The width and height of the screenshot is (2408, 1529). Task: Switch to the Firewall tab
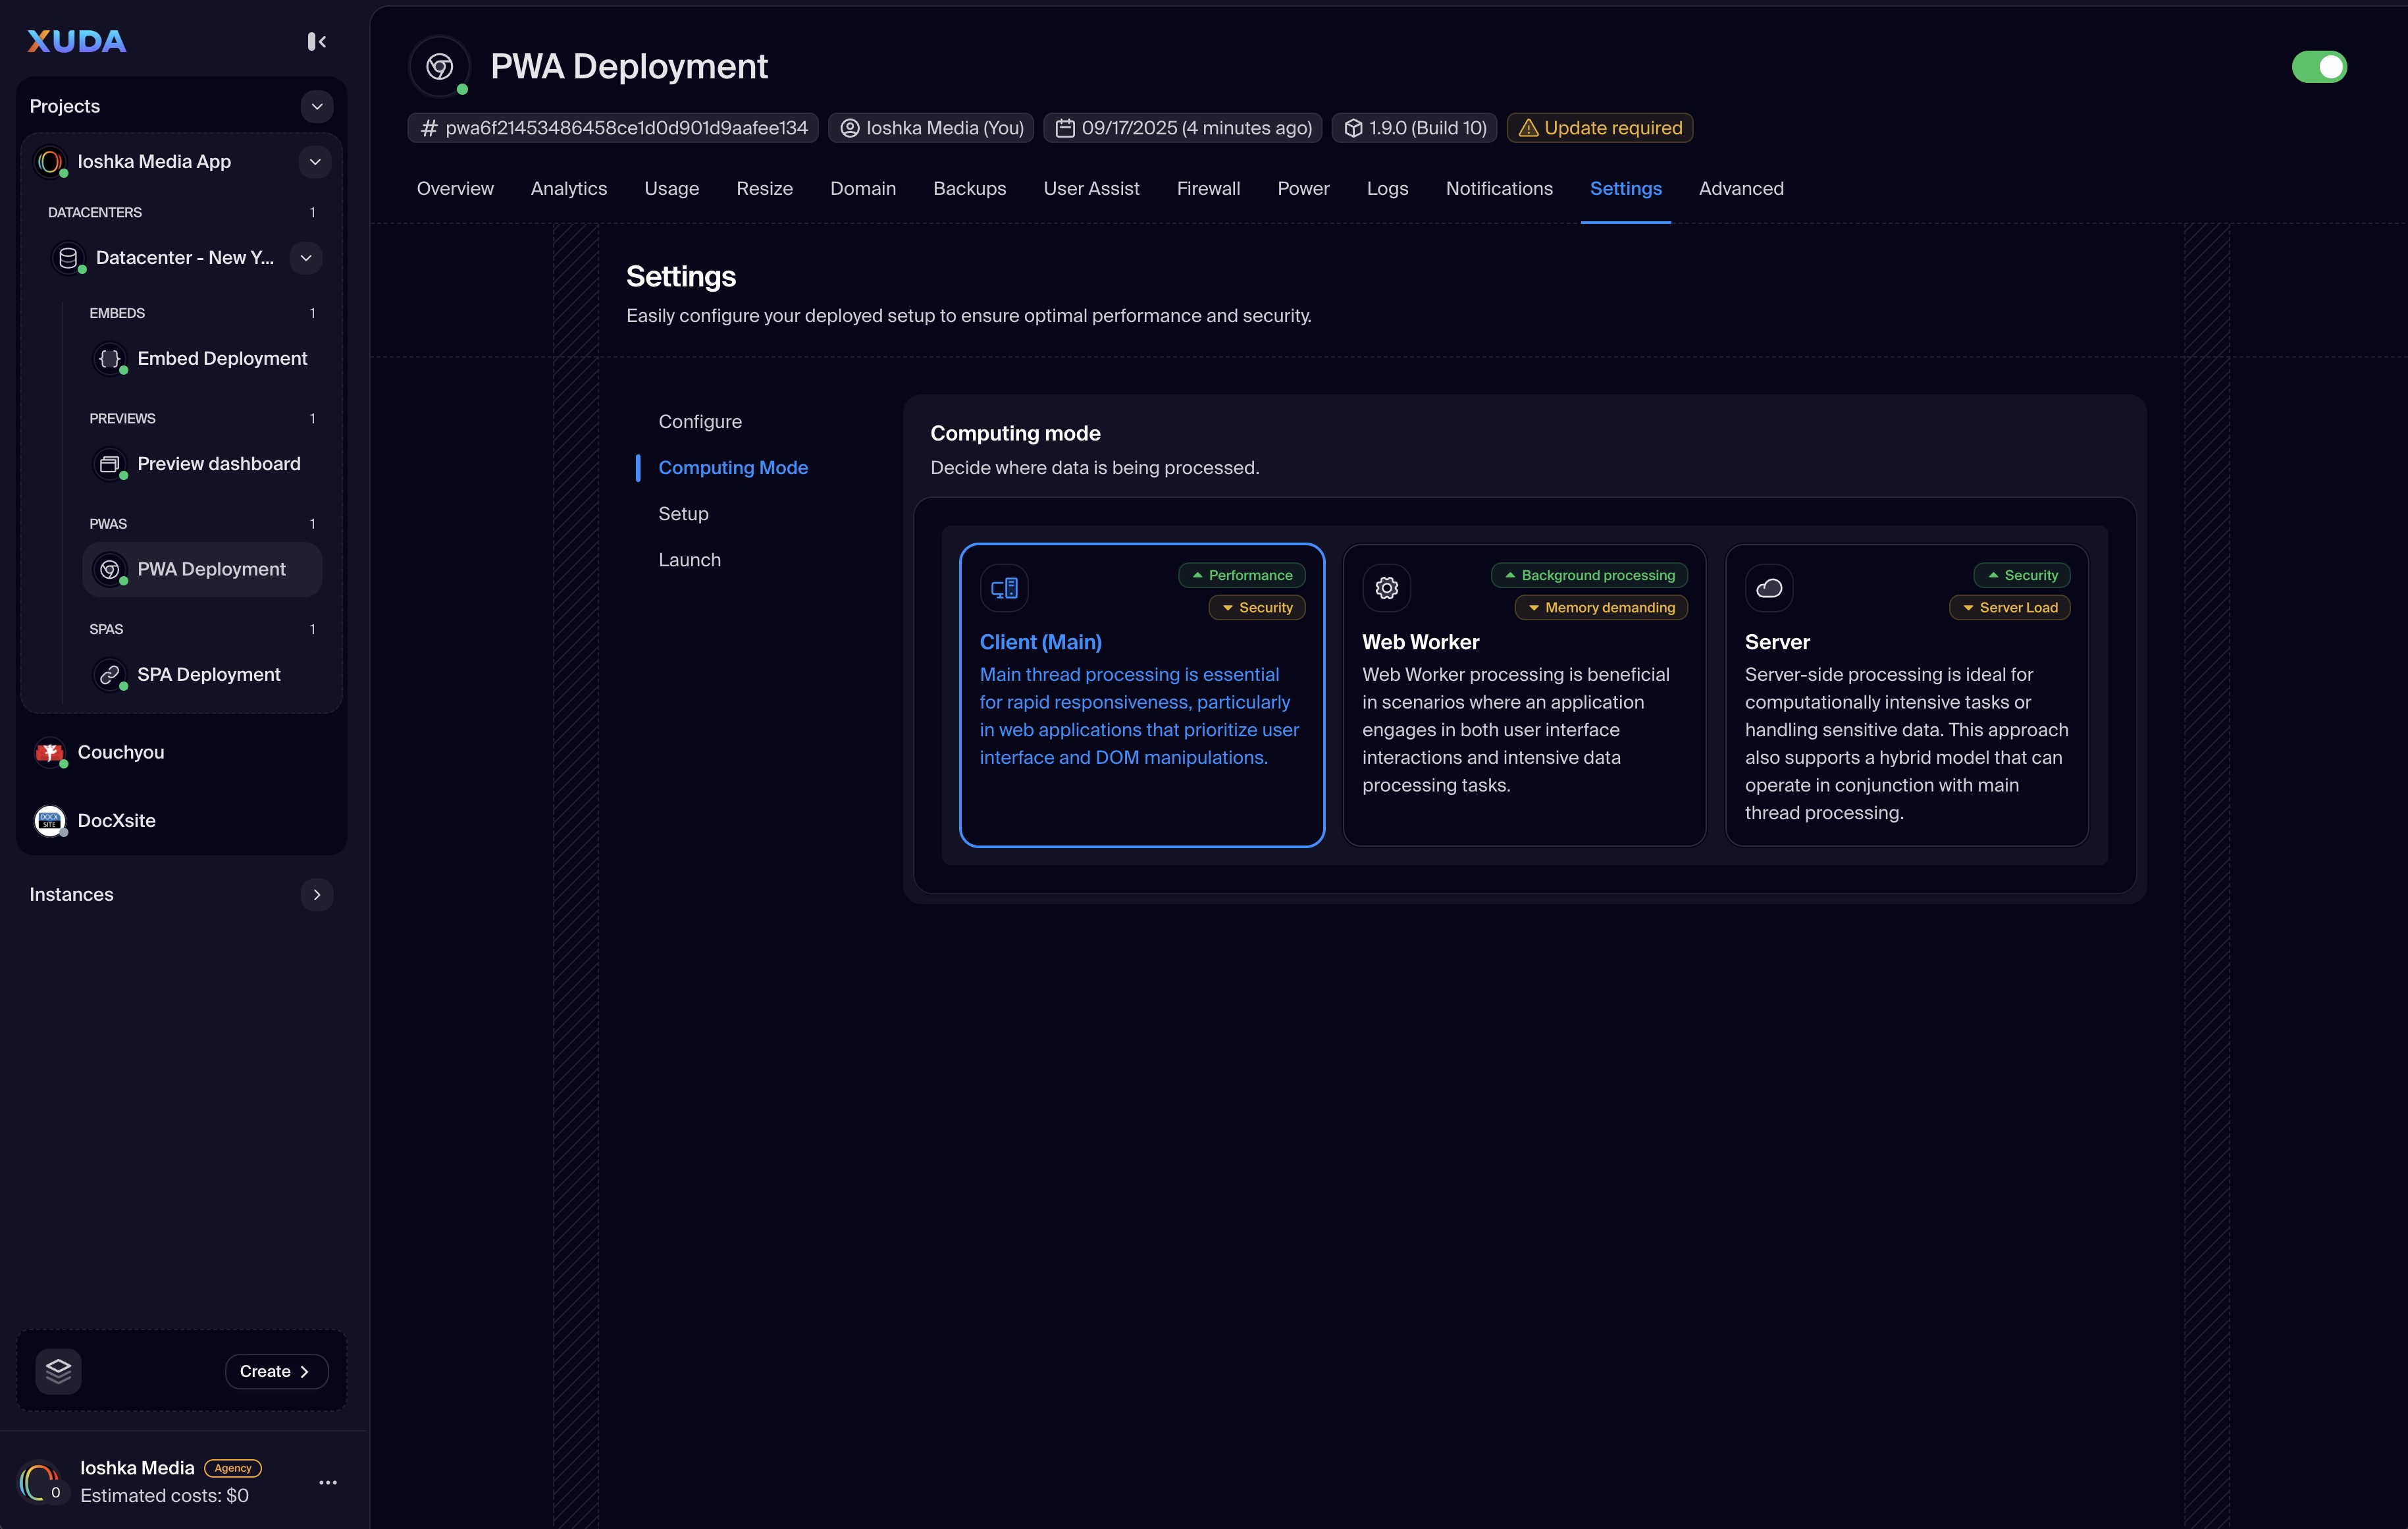click(1207, 189)
